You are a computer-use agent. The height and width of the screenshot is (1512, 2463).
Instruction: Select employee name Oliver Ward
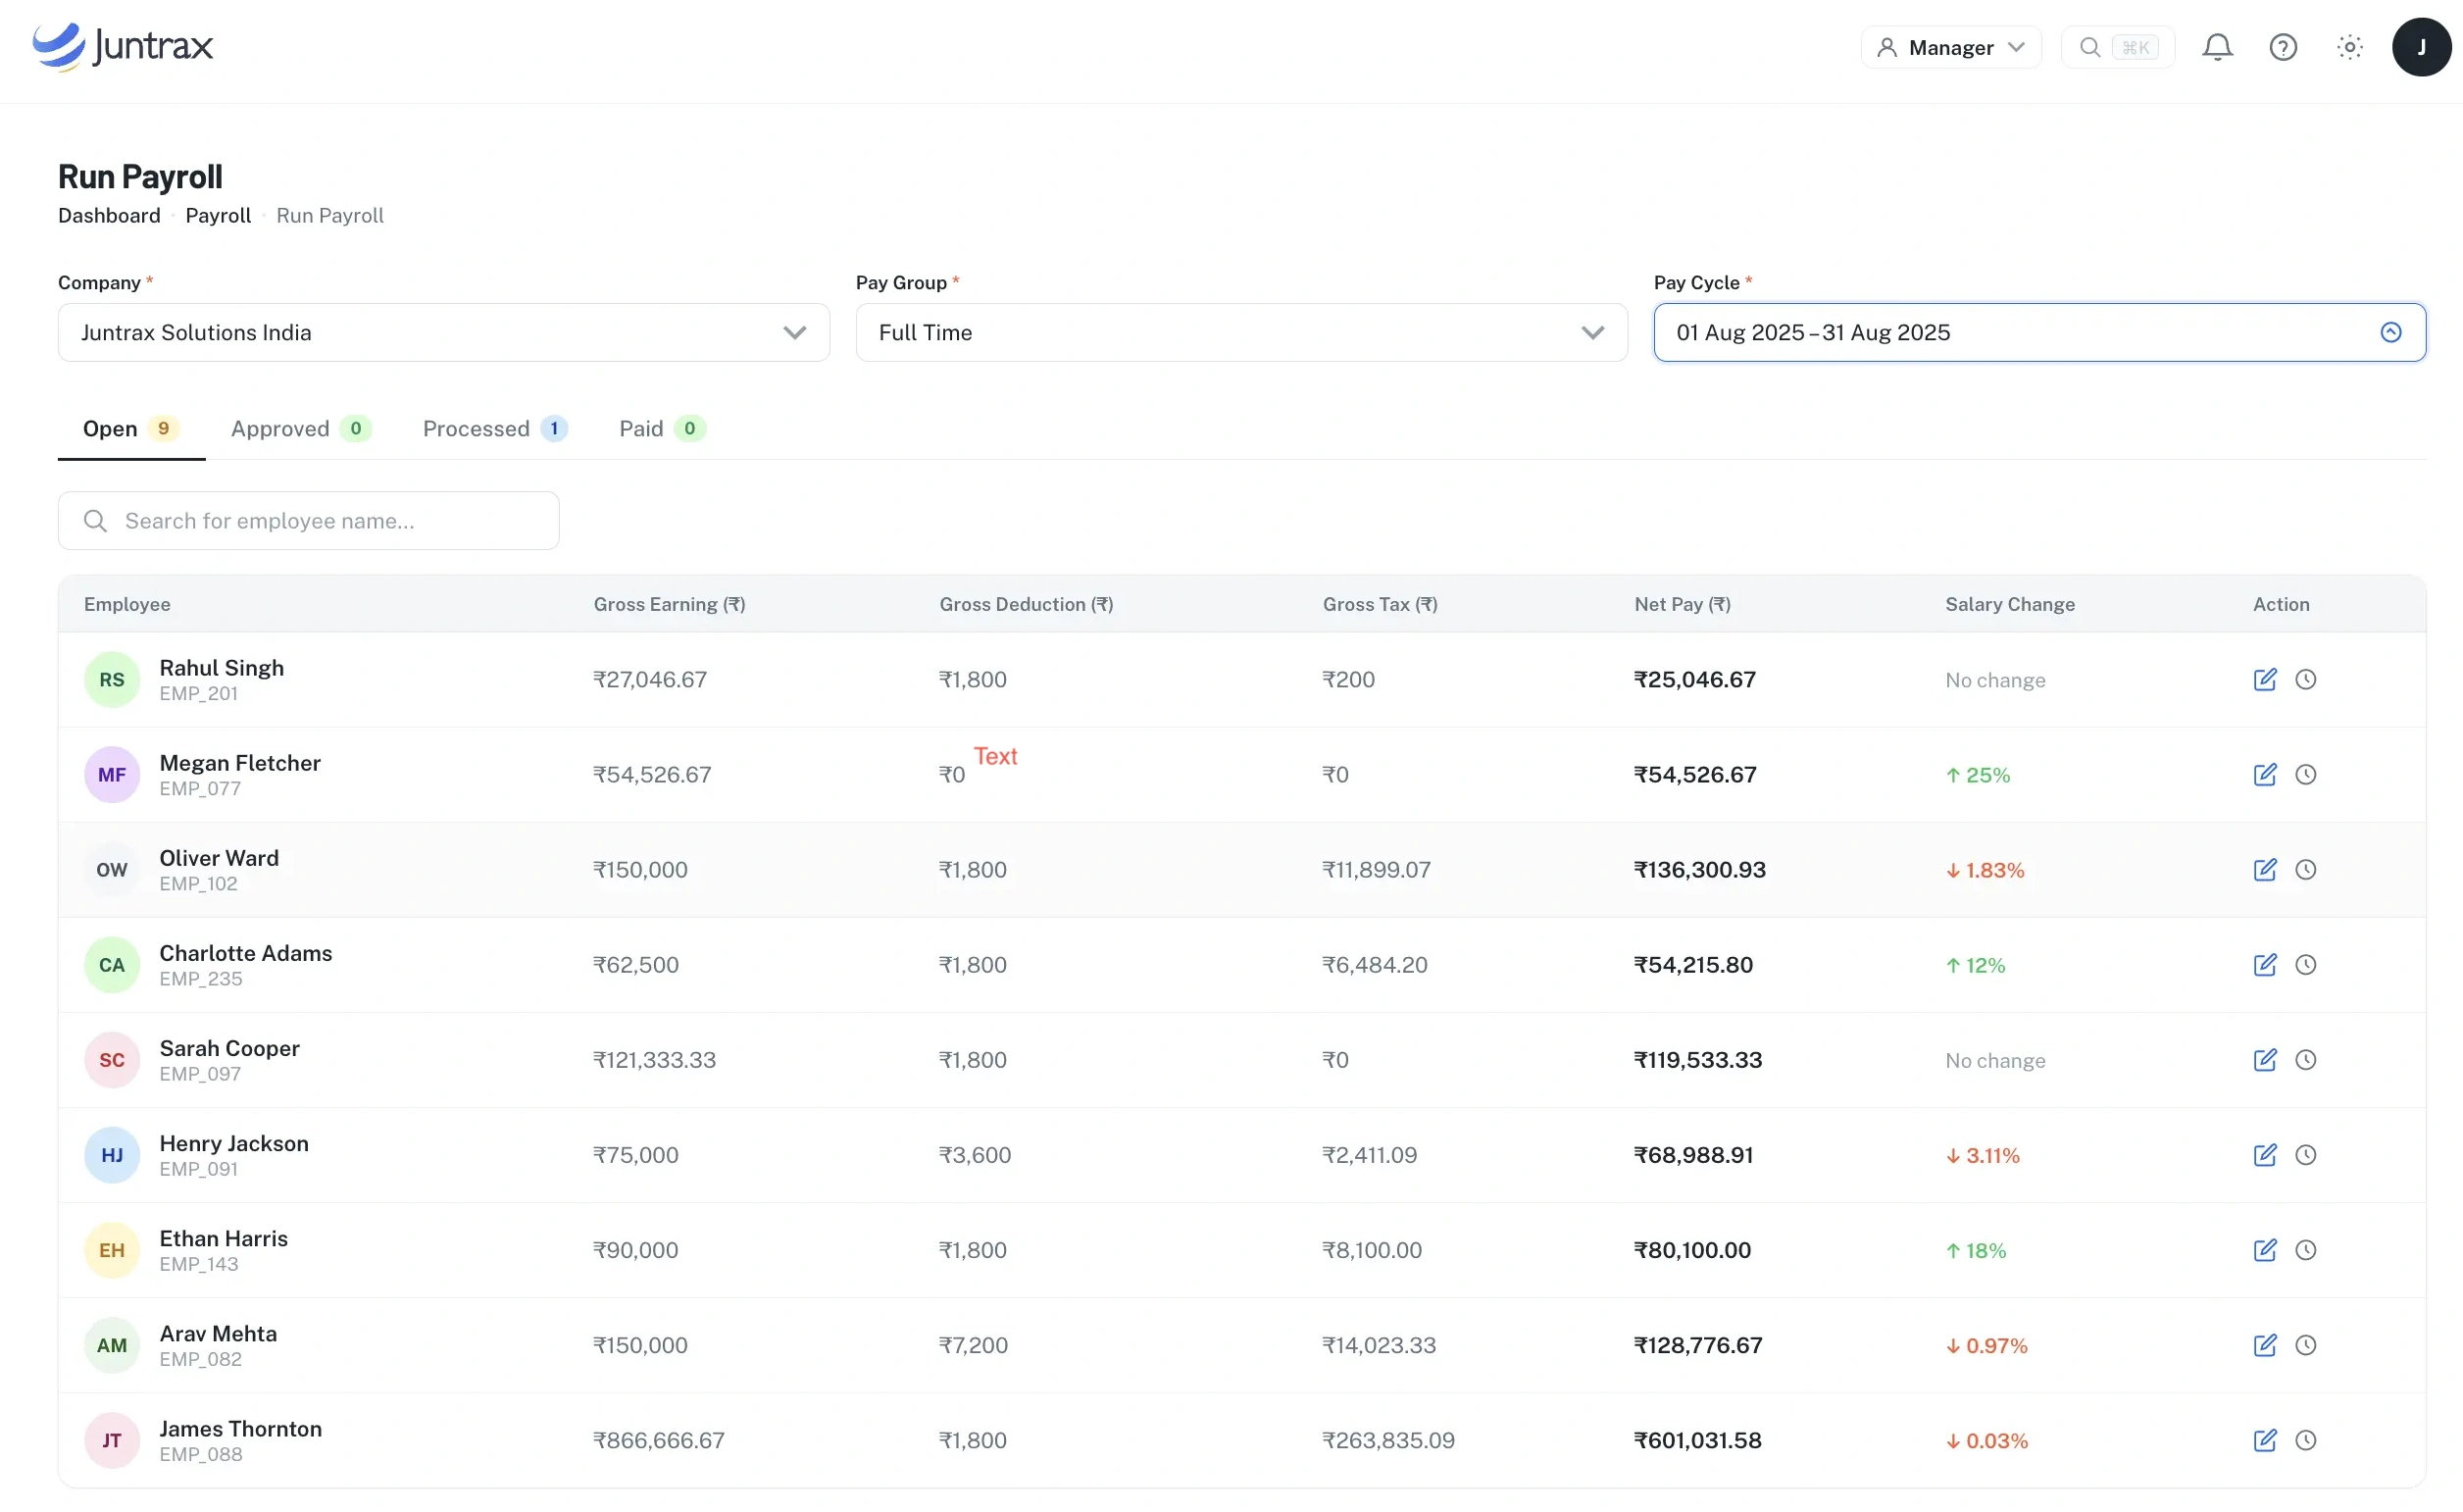(x=219, y=858)
